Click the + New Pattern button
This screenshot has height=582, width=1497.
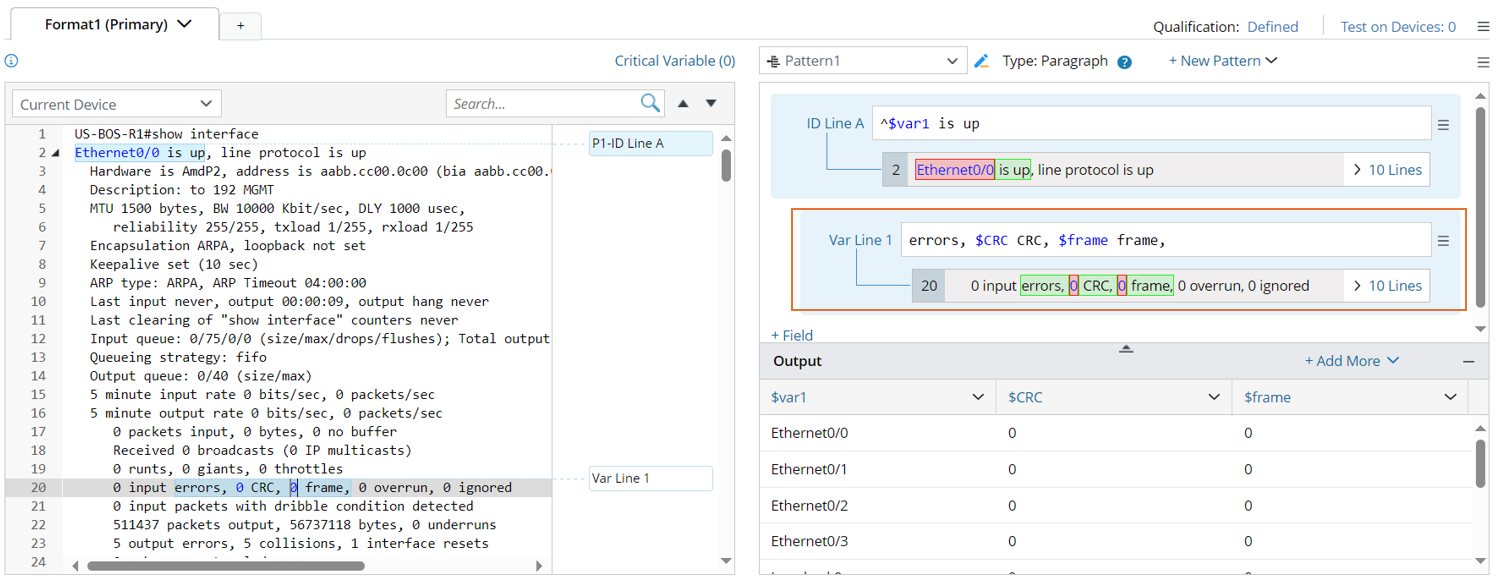1222,61
